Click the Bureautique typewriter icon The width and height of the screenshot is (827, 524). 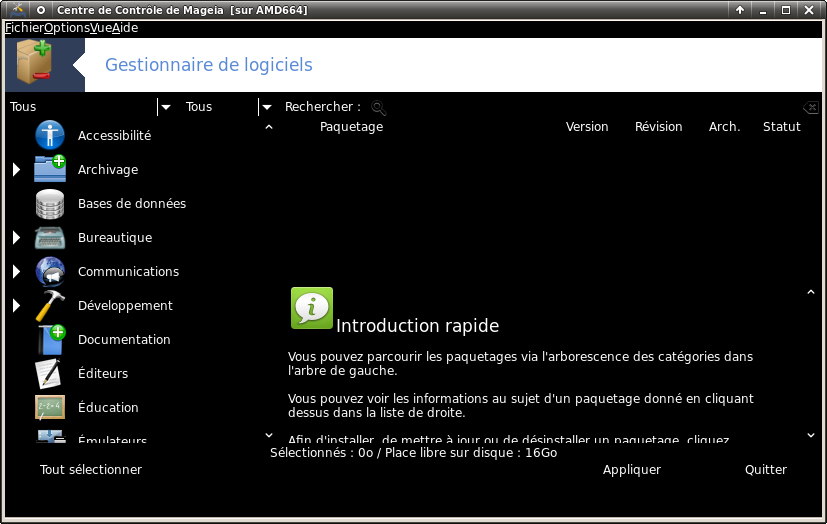[x=50, y=237]
